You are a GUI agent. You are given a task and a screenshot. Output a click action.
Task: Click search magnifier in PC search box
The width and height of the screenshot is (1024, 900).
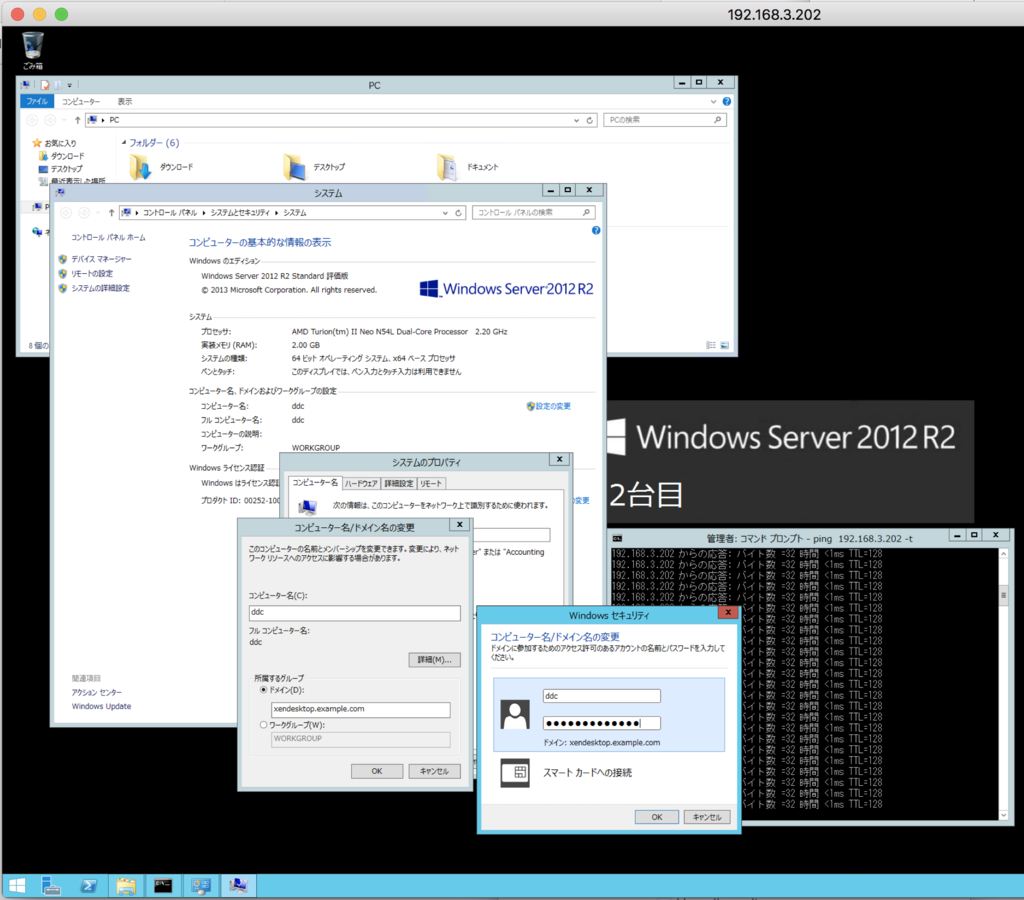(717, 120)
